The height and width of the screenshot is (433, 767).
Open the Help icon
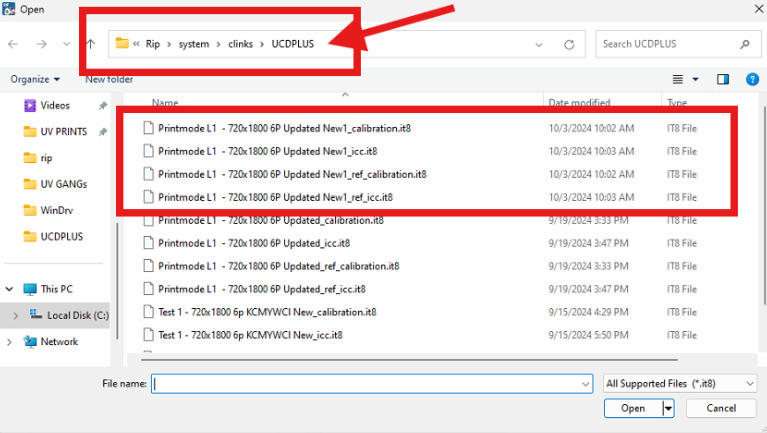(x=752, y=79)
